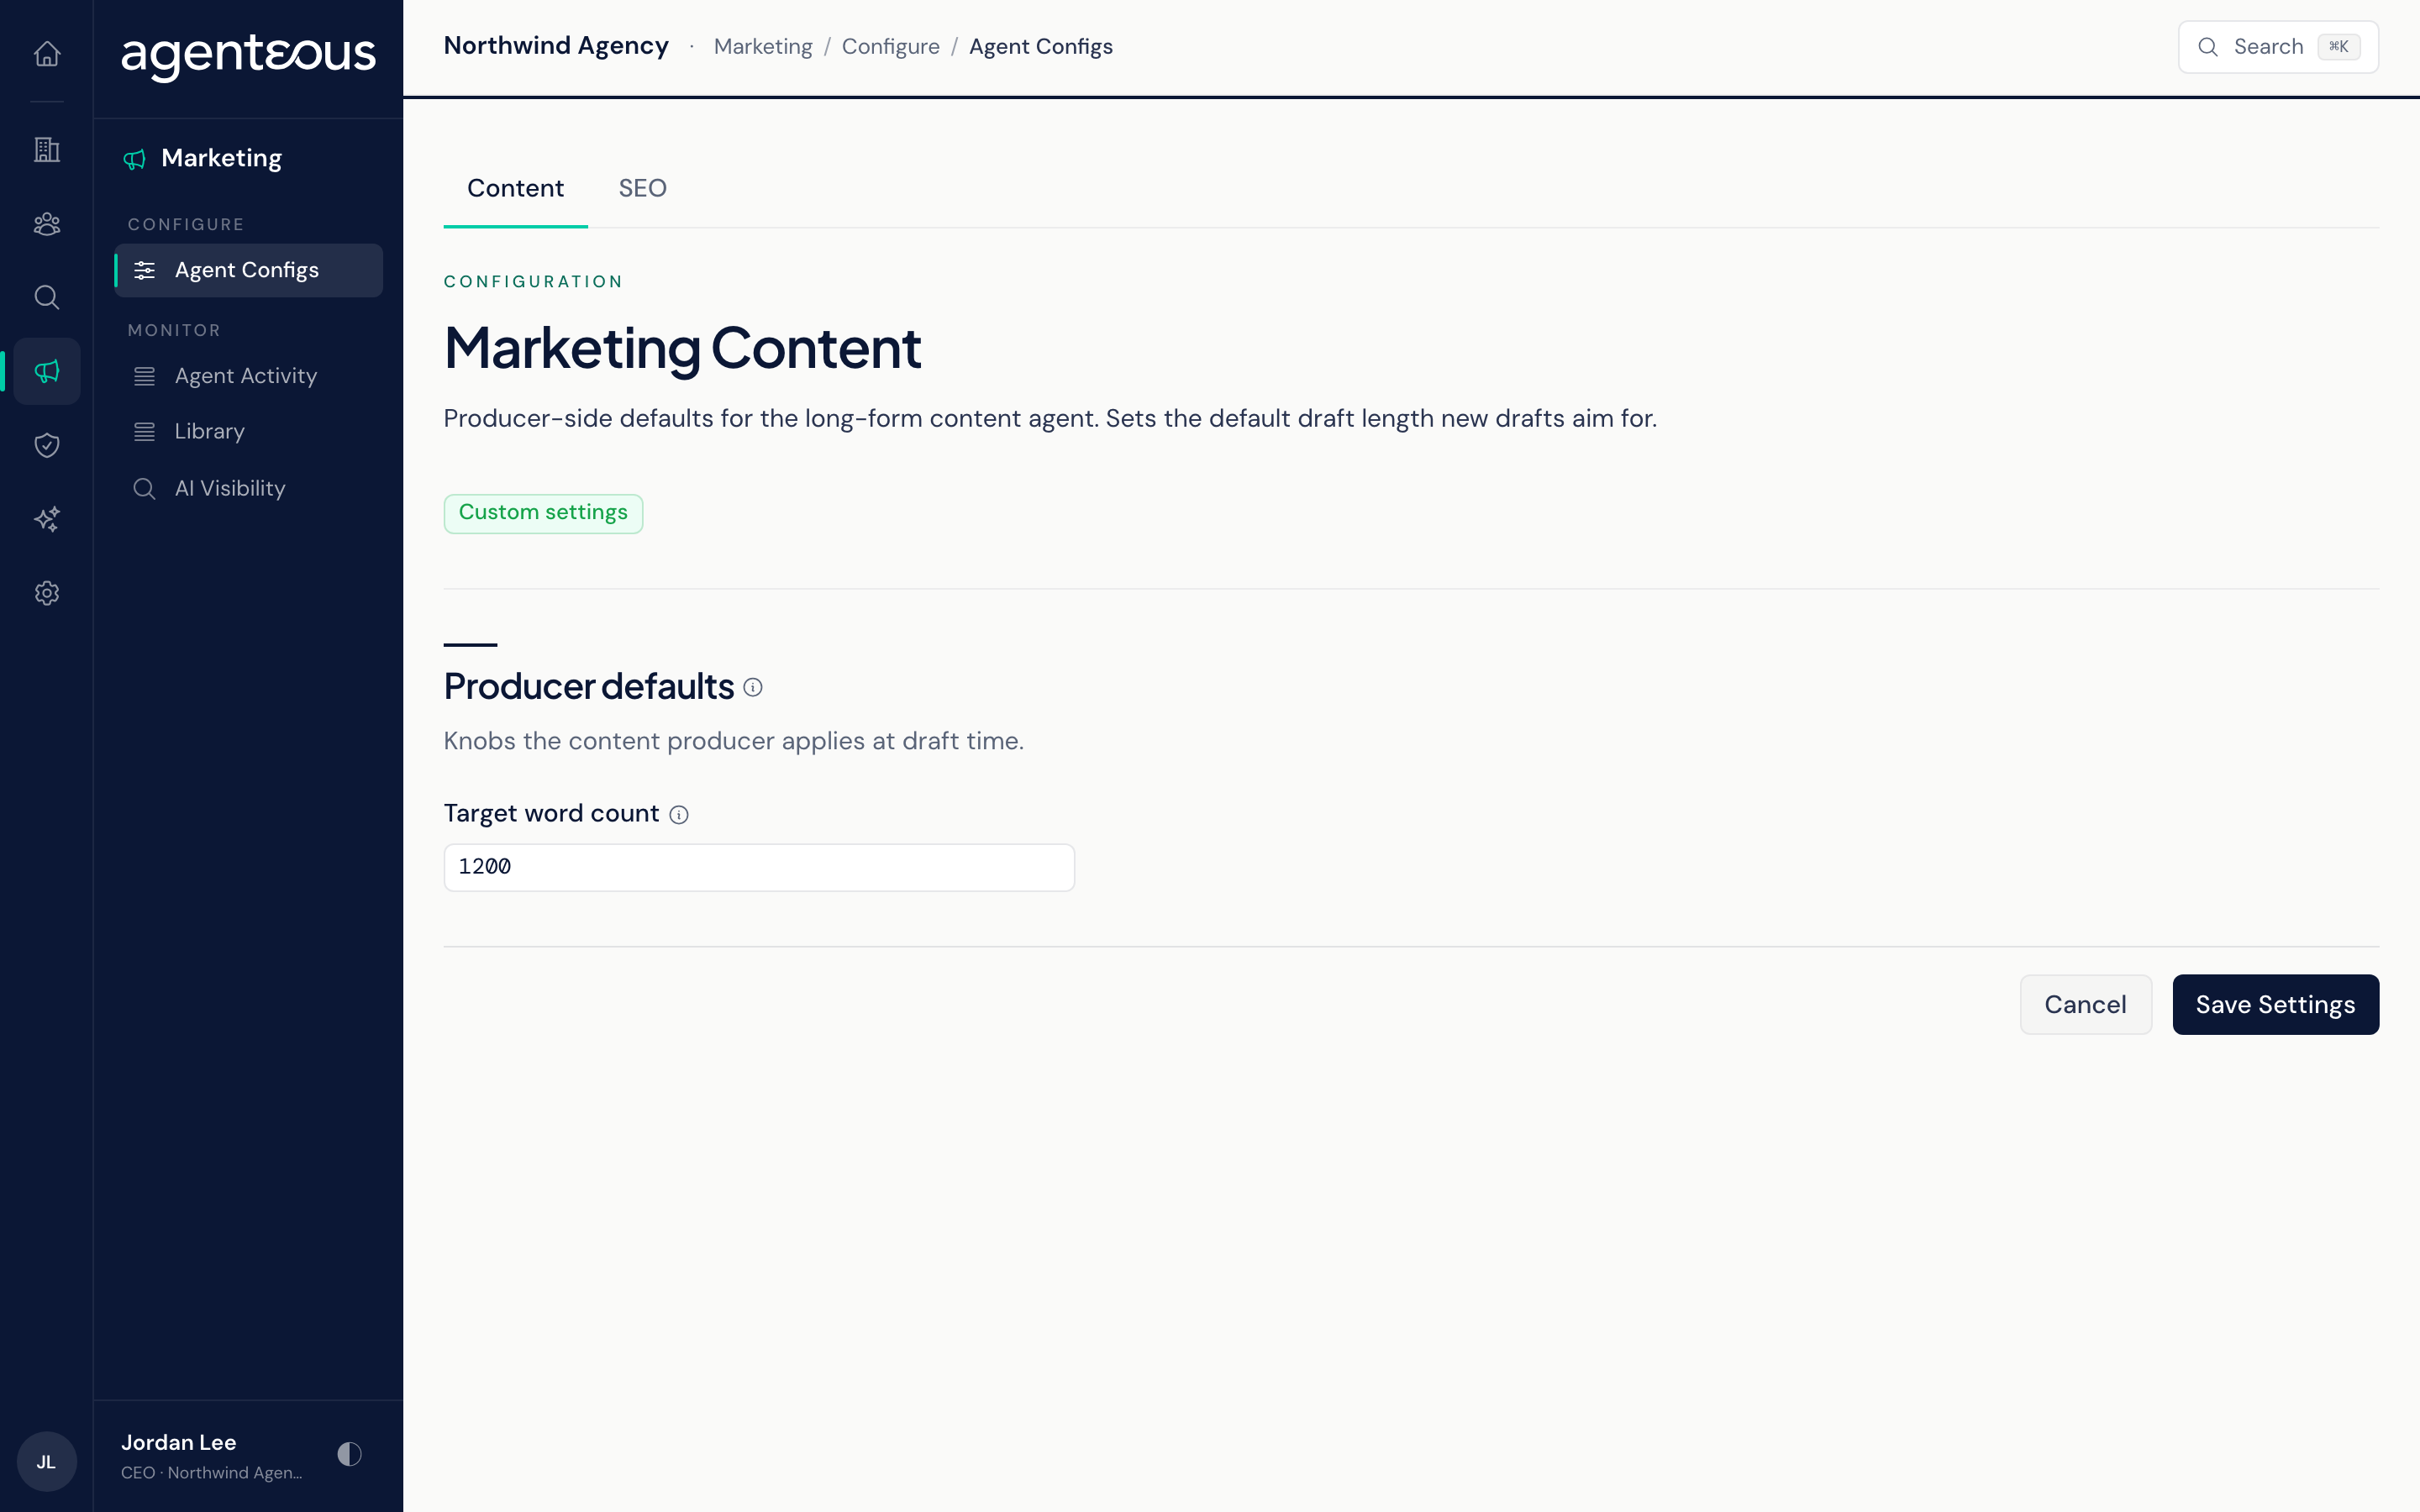This screenshot has height=1512, width=2420.
Task: Open the Search box in header
Action: tap(2278, 47)
